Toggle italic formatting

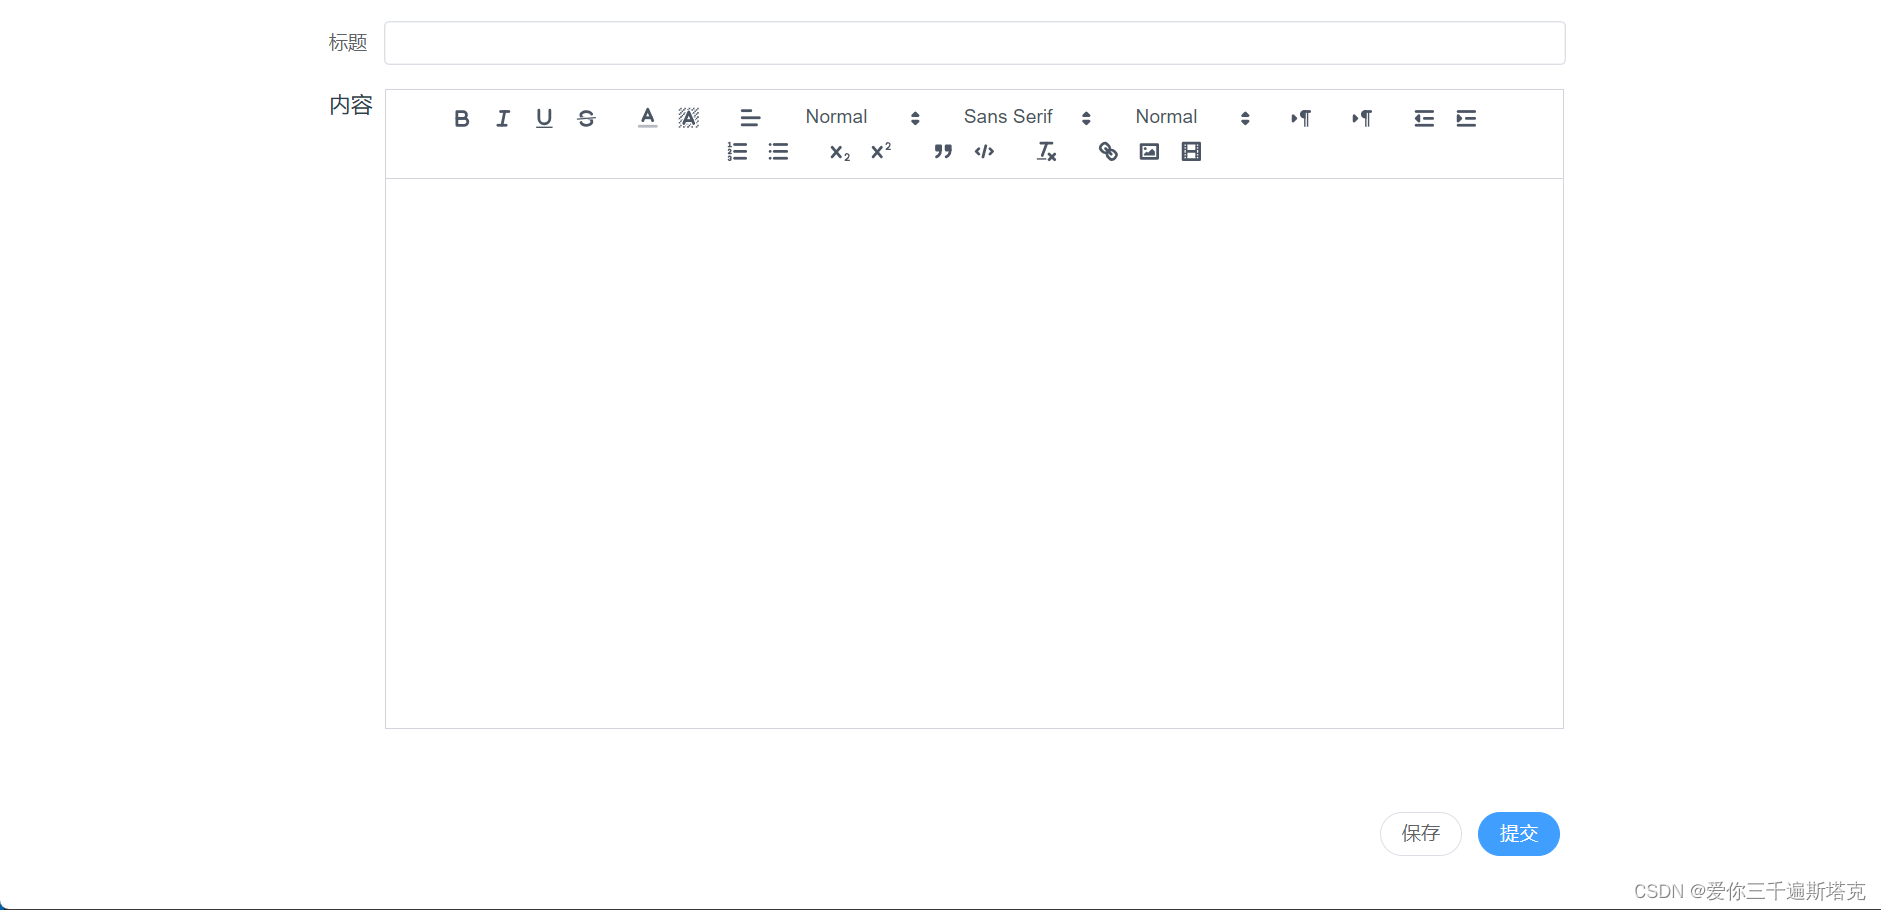click(x=503, y=118)
